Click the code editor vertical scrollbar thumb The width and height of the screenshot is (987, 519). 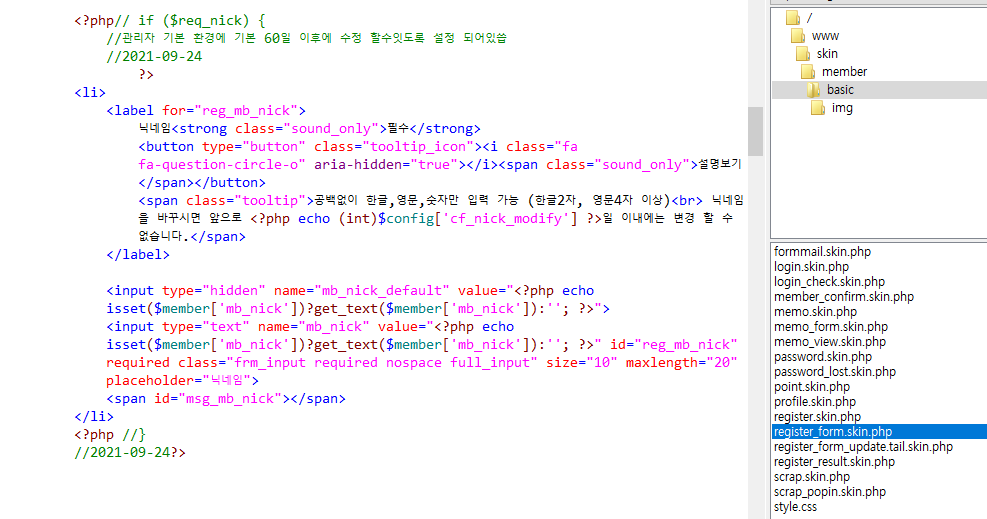pyautogui.click(x=755, y=131)
